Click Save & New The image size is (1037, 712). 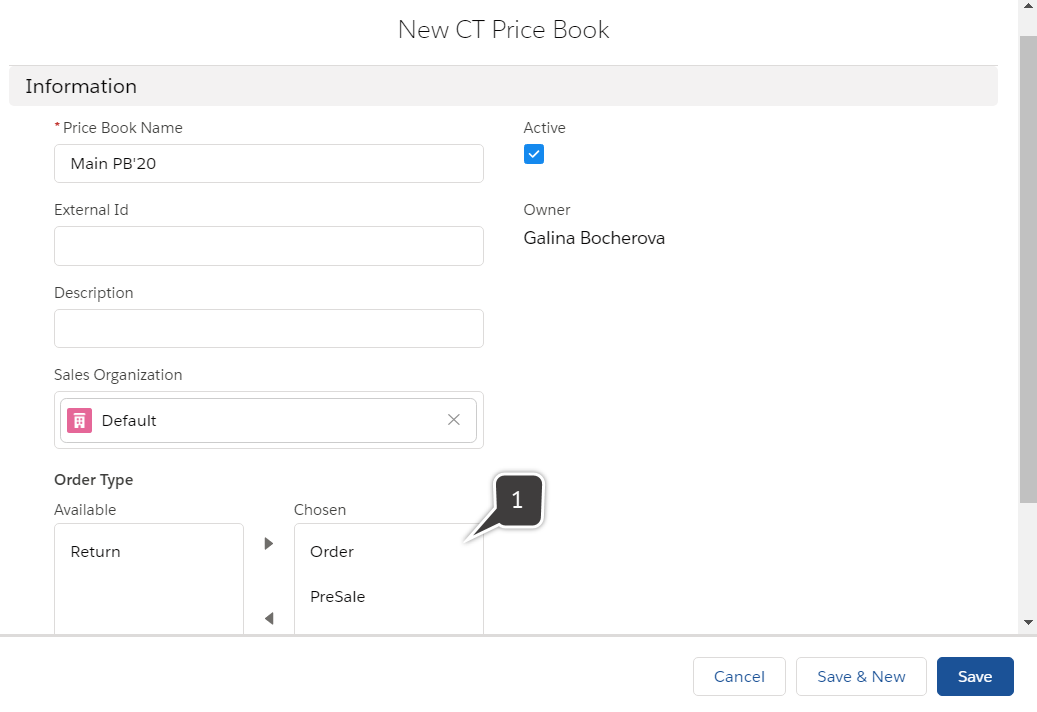pyautogui.click(x=861, y=676)
